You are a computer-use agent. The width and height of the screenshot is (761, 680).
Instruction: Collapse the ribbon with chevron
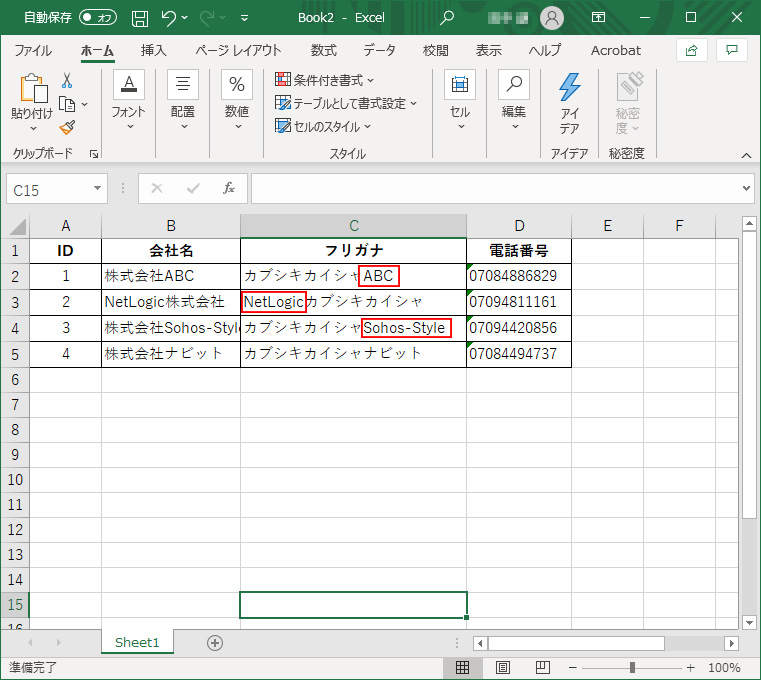(746, 155)
